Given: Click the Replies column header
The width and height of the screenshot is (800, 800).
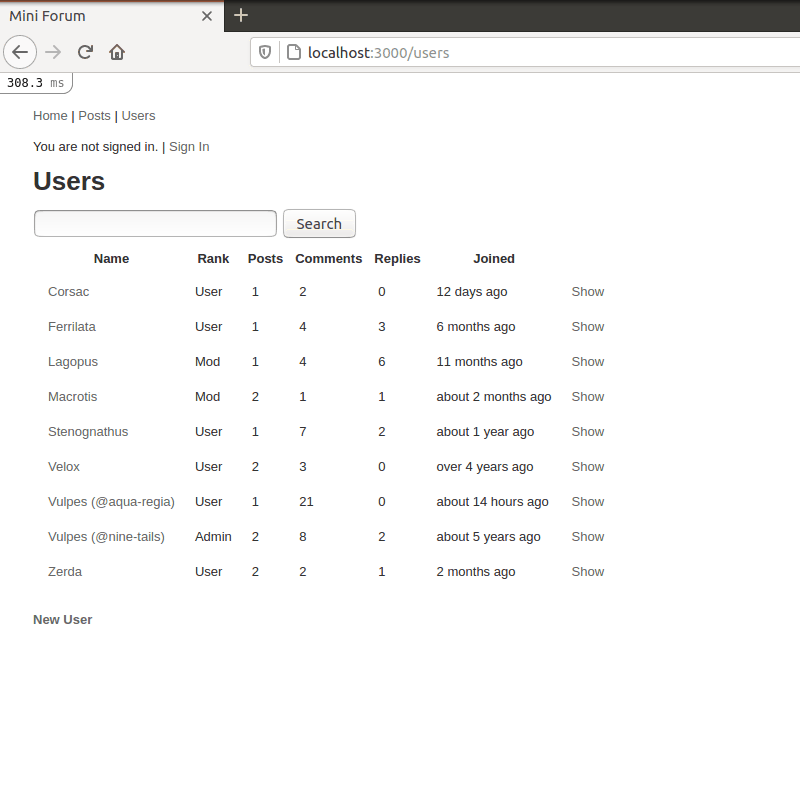Looking at the screenshot, I should point(397,259).
